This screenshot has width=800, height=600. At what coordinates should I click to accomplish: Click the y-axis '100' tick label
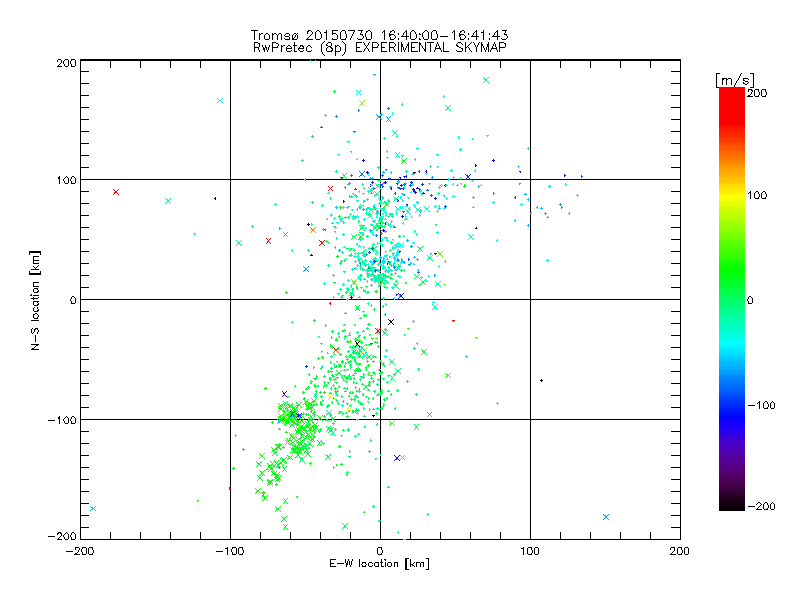(66, 180)
